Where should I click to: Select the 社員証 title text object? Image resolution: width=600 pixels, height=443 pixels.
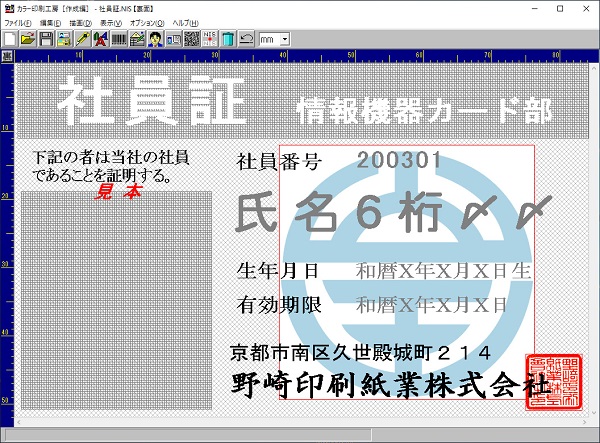tap(151, 101)
